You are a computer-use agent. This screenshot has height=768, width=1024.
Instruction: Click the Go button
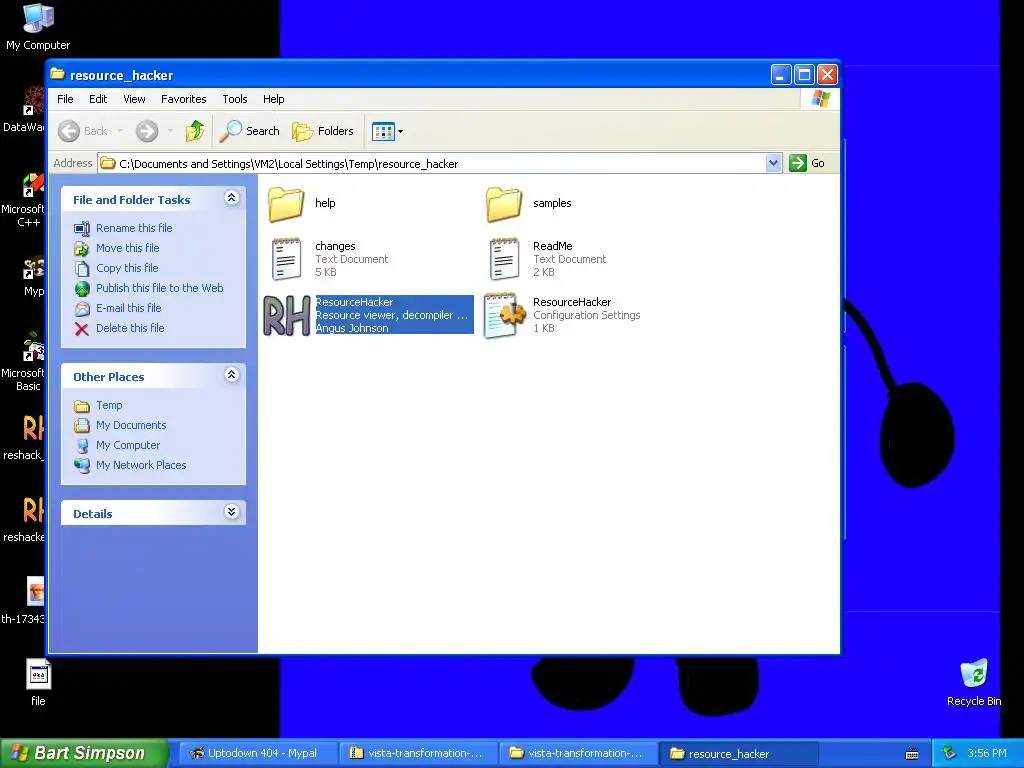click(807, 163)
